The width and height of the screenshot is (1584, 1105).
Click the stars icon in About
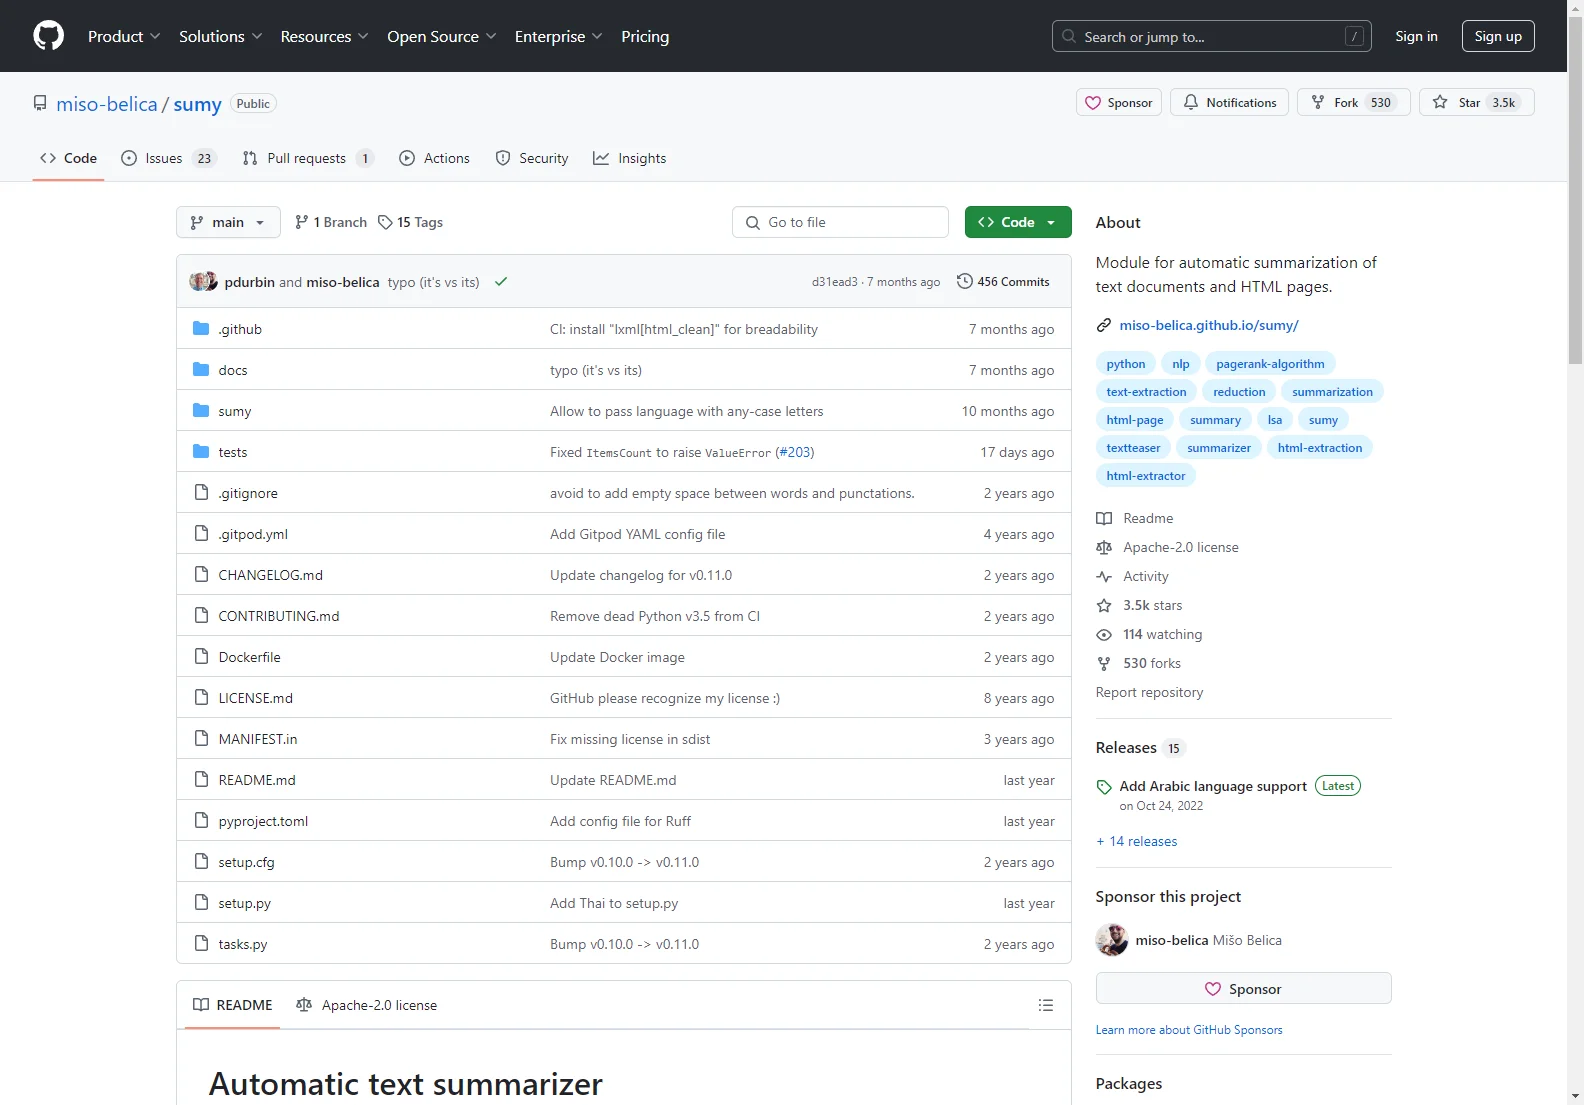[x=1104, y=606]
